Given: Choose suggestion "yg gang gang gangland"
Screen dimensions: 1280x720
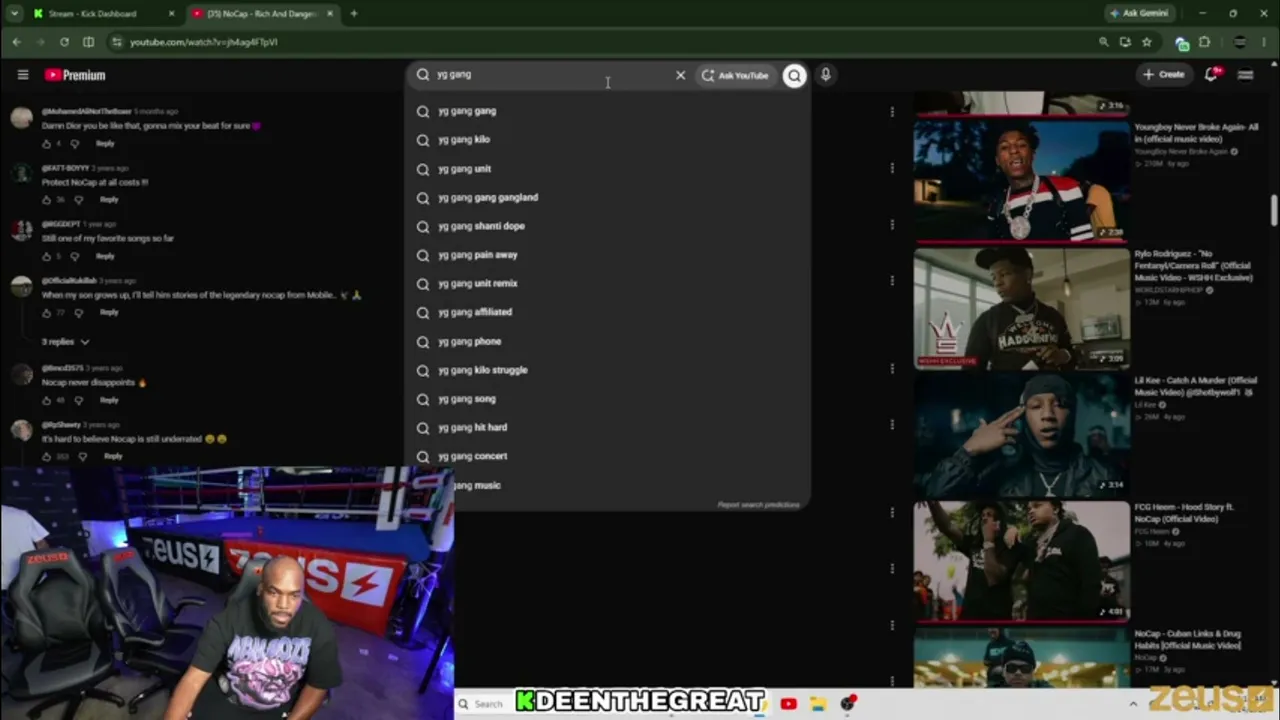Looking at the screenshot, I should [608, 198].
